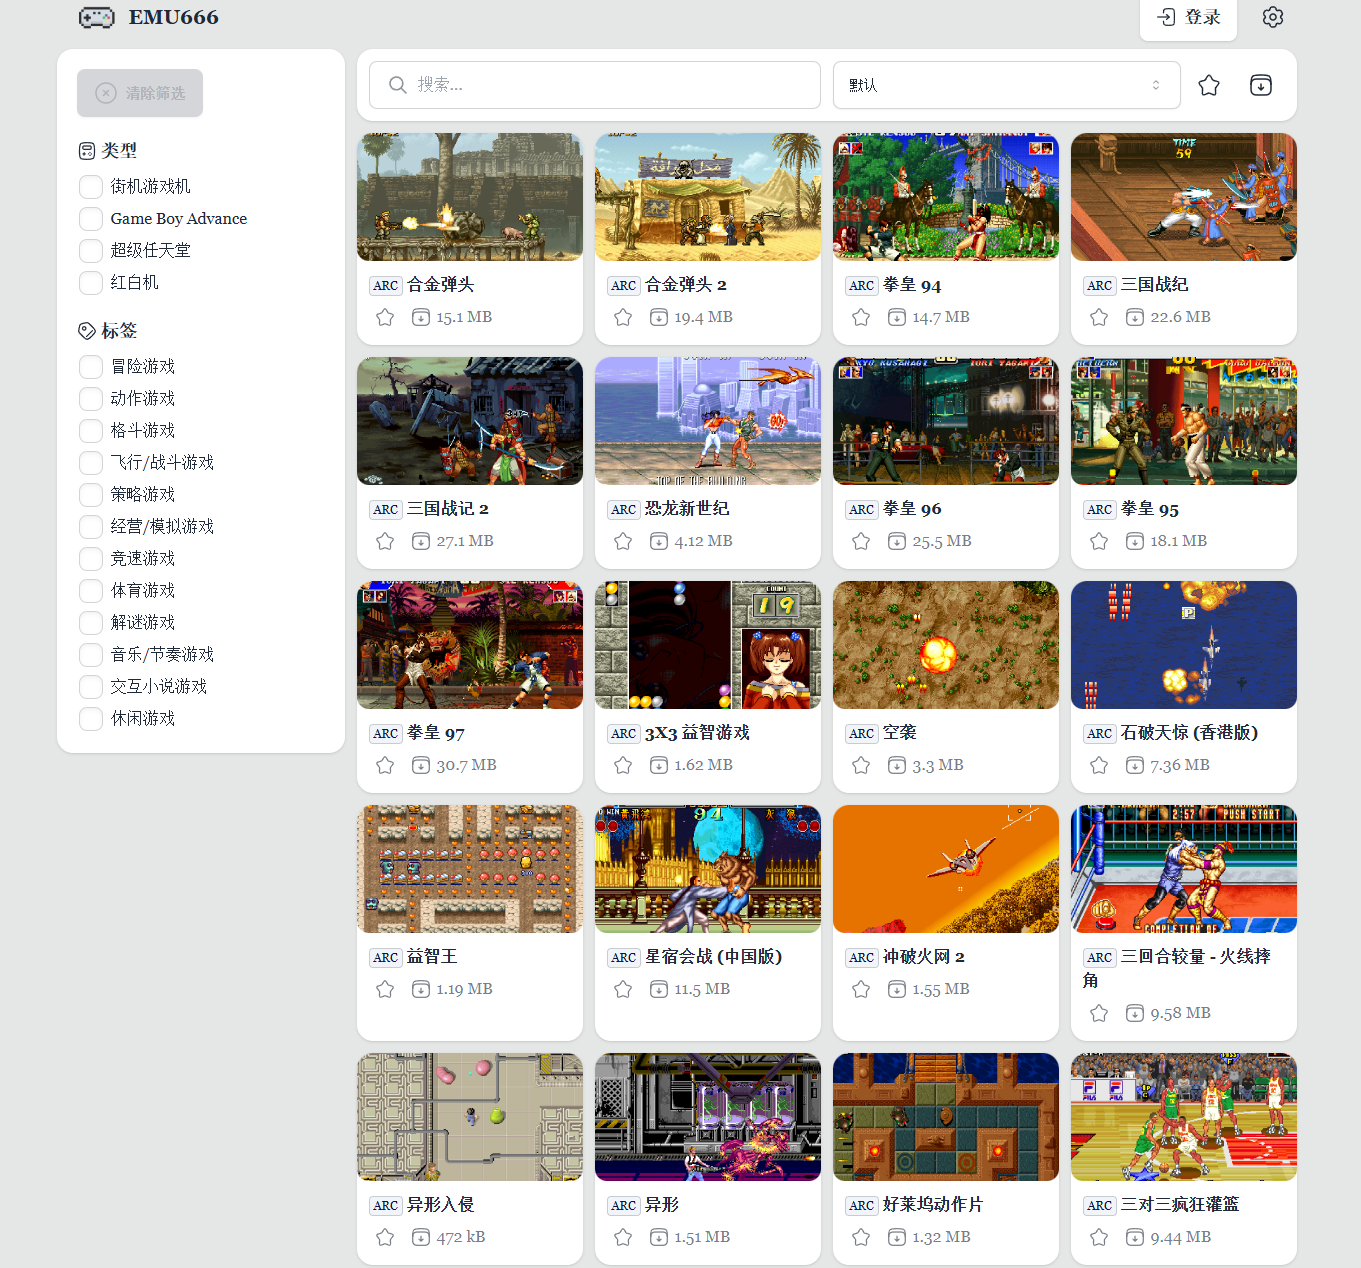Select the 三对三疯狂灌篮 basketball thumbnail

[1183, 1117]
